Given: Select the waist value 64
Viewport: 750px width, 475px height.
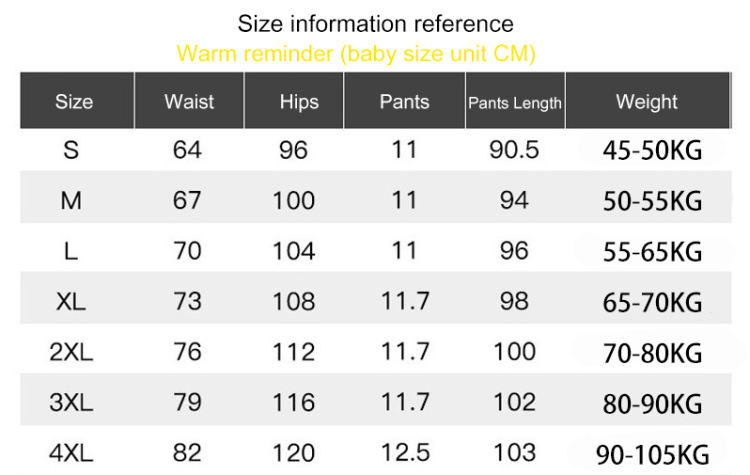Looking at the screenshot, I should [x=187, y=150].
